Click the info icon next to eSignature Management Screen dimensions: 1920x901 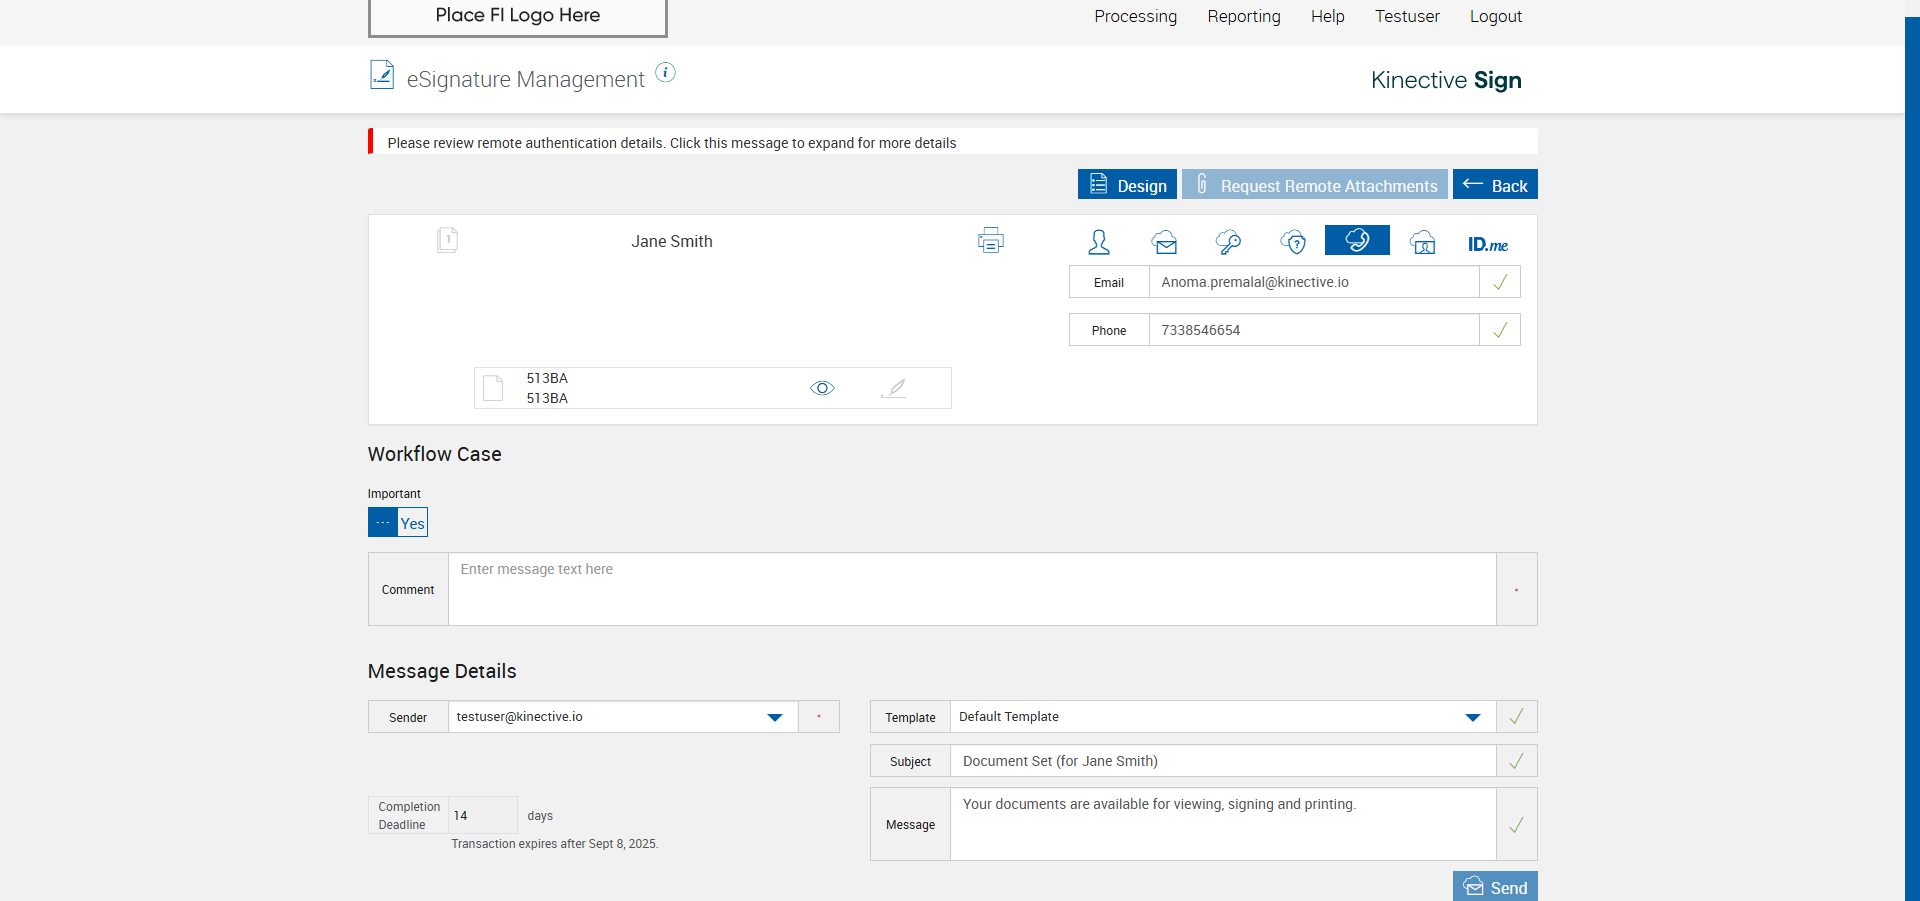665,72
